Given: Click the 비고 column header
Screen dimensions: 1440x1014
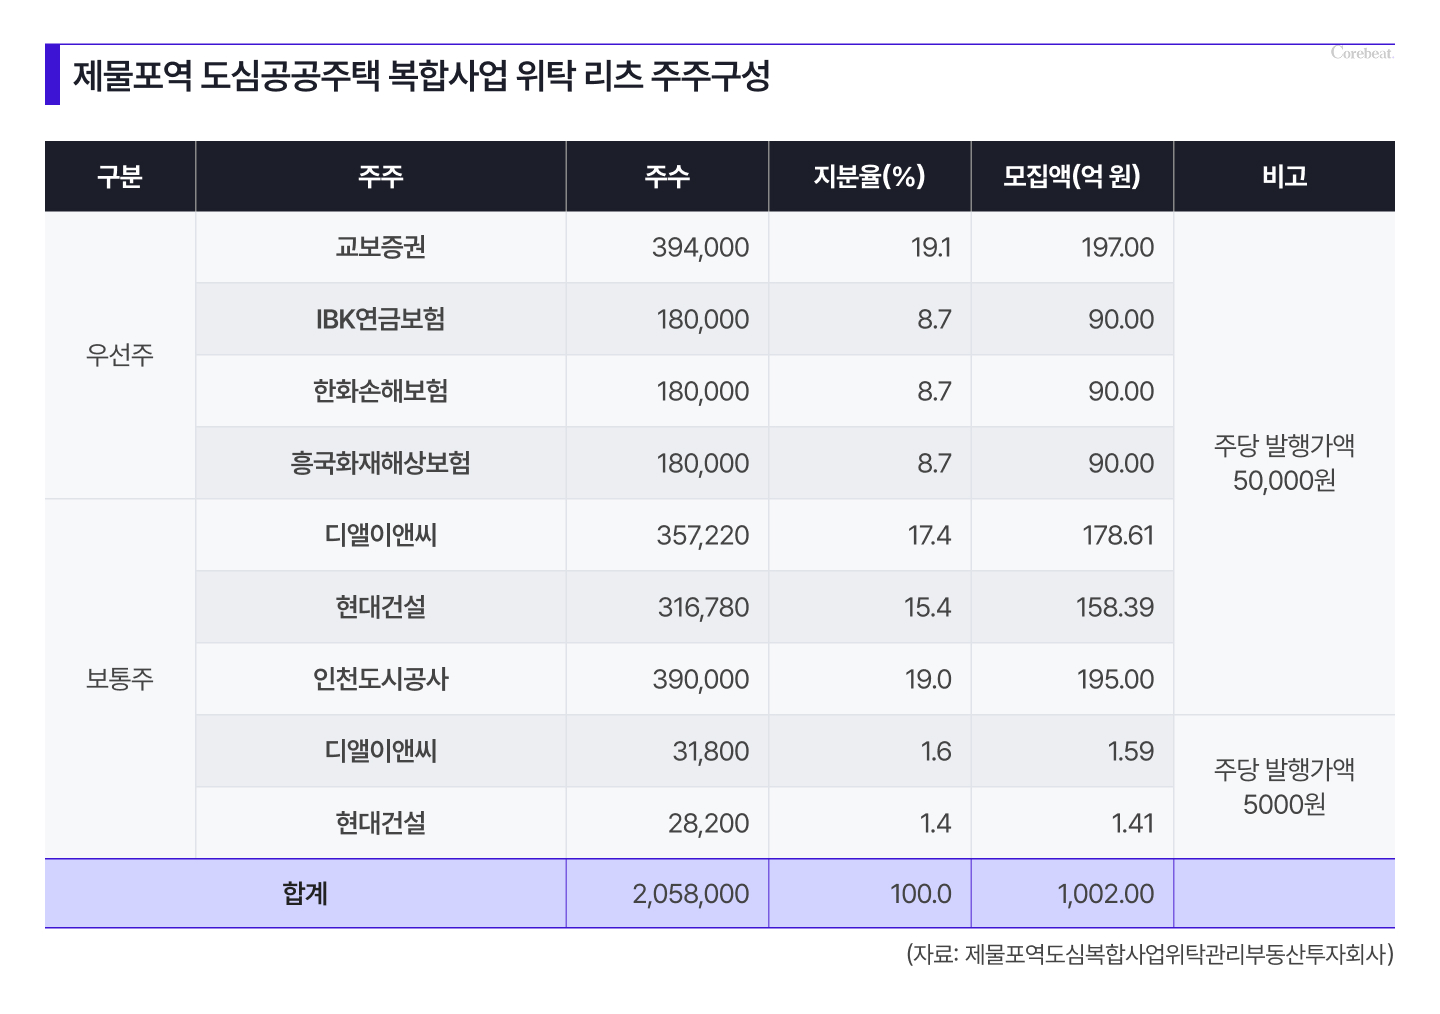Looking at the screenshot, I should (1284, 177).
